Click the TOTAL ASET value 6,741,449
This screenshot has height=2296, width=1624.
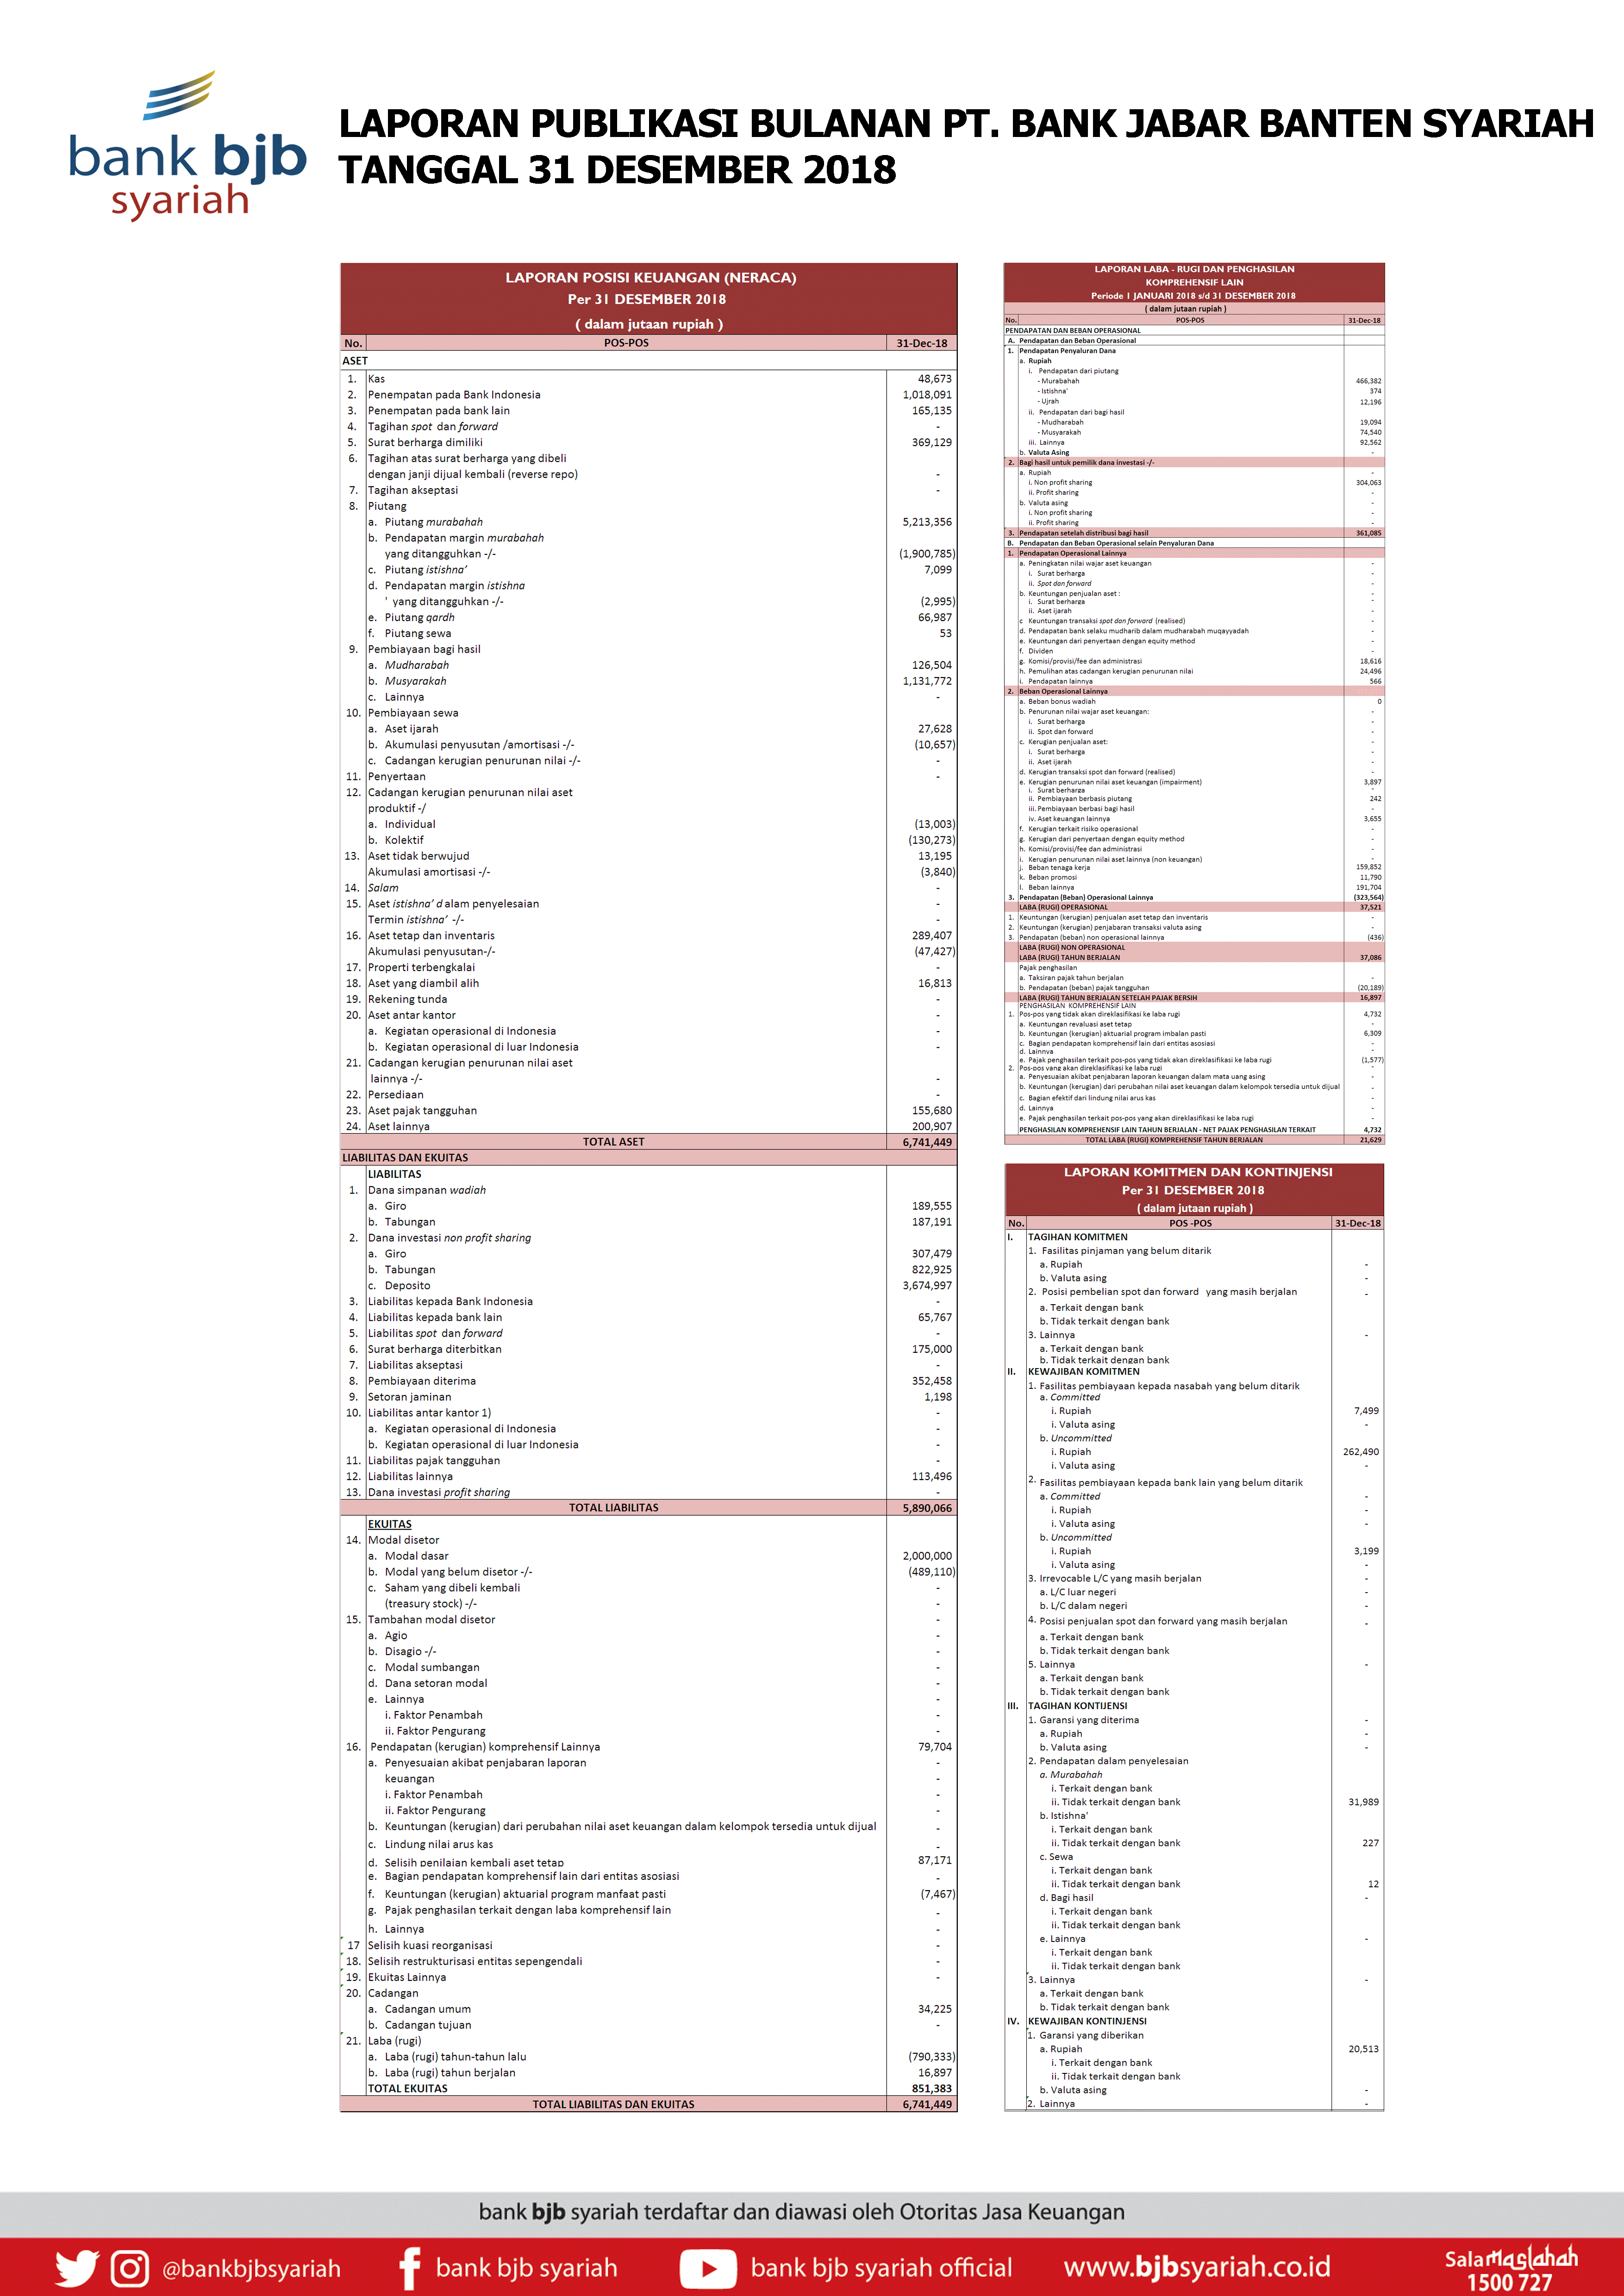(x=927, y=1142)
